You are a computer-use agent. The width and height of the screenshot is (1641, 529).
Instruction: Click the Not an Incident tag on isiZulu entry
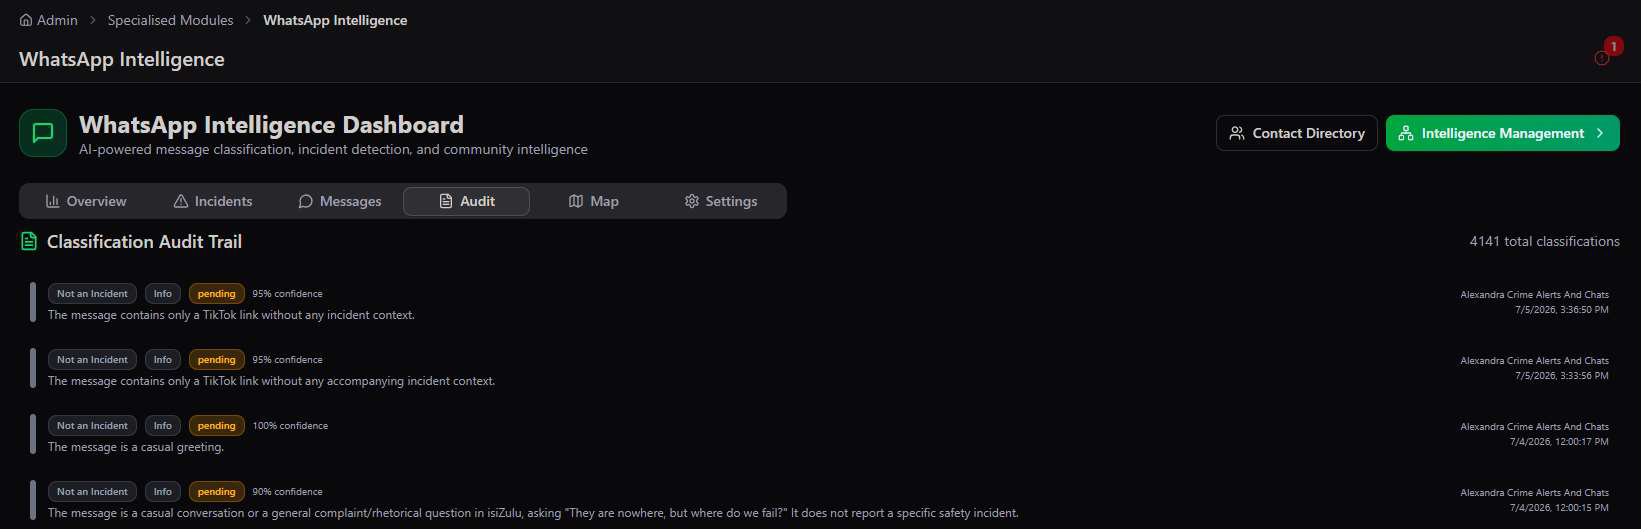92,492
